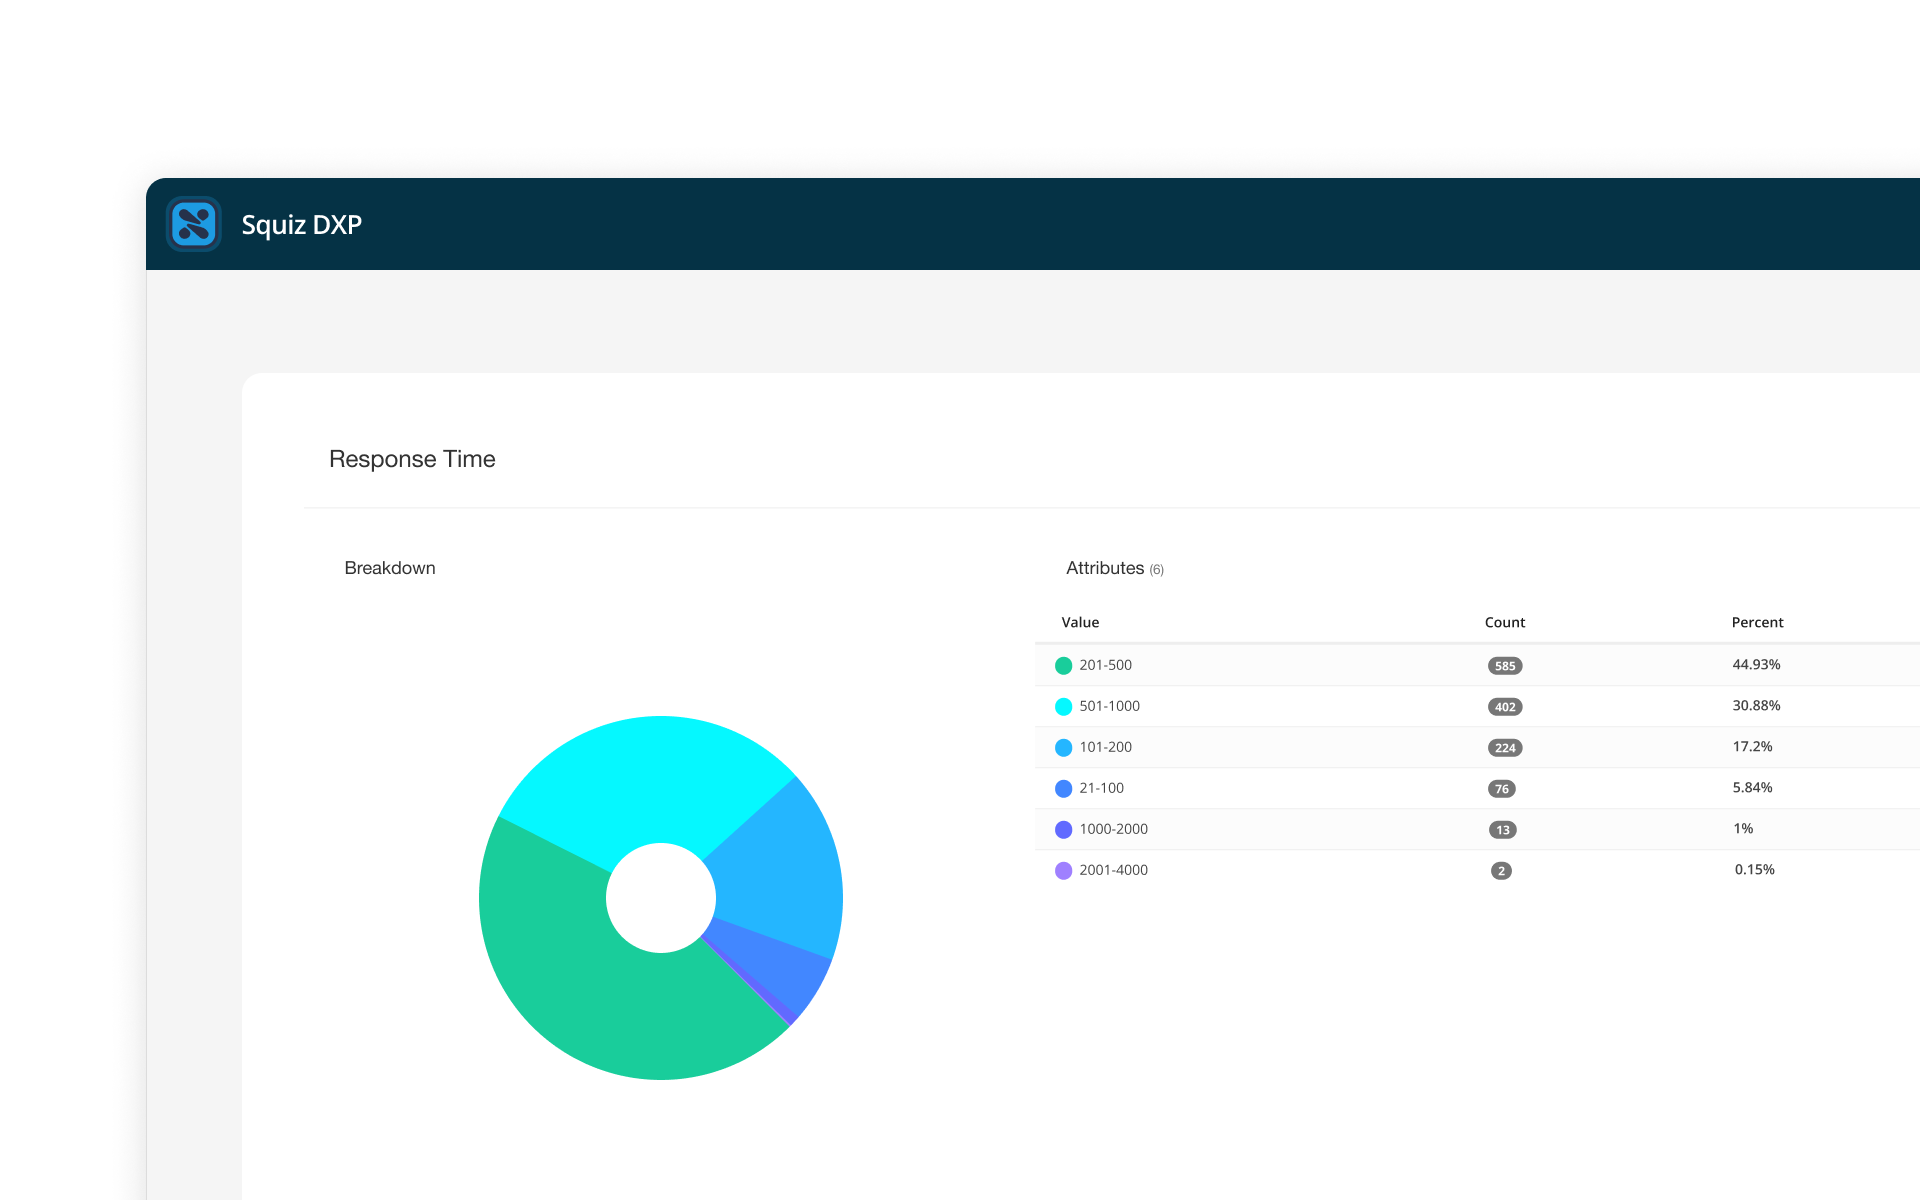Click the Squiz DXP title text
Viewport: 1920px width, 1200px height.
[301, 225]
